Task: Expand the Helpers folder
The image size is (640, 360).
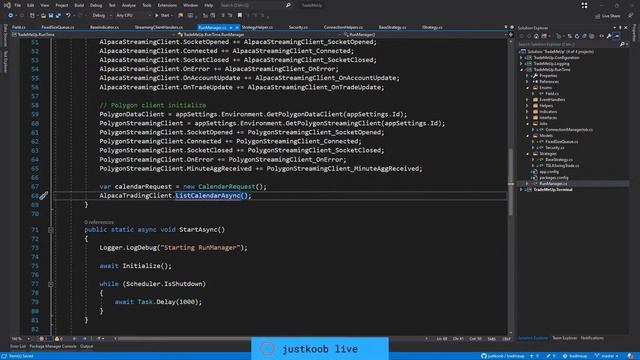Action: pyautogui.click(x=527, y=106)
